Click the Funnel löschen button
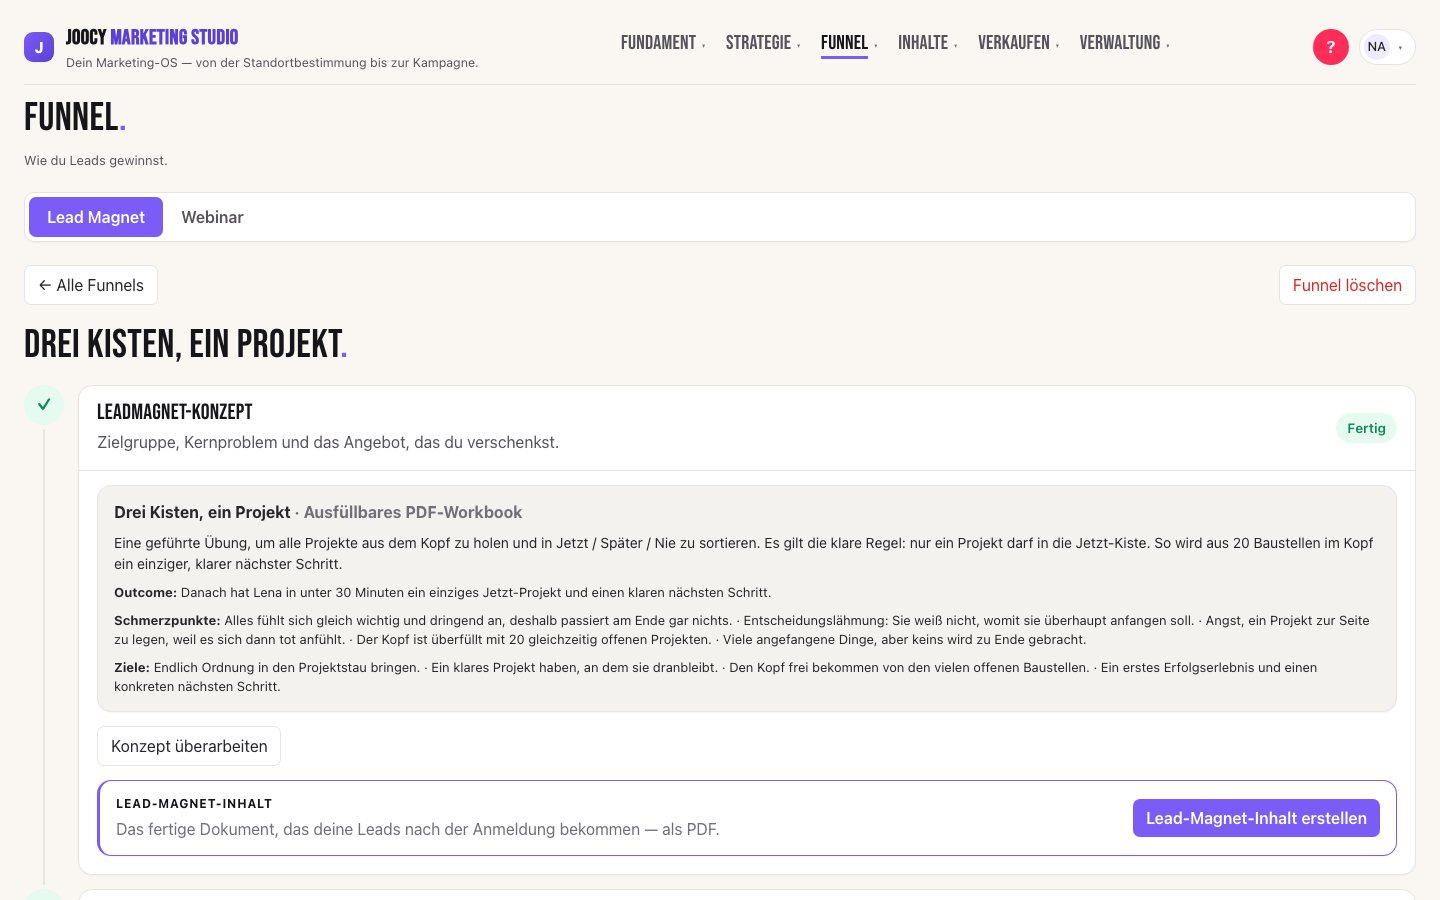Viewport: 1440px width, 900px height. click(x=1347, y=285)
